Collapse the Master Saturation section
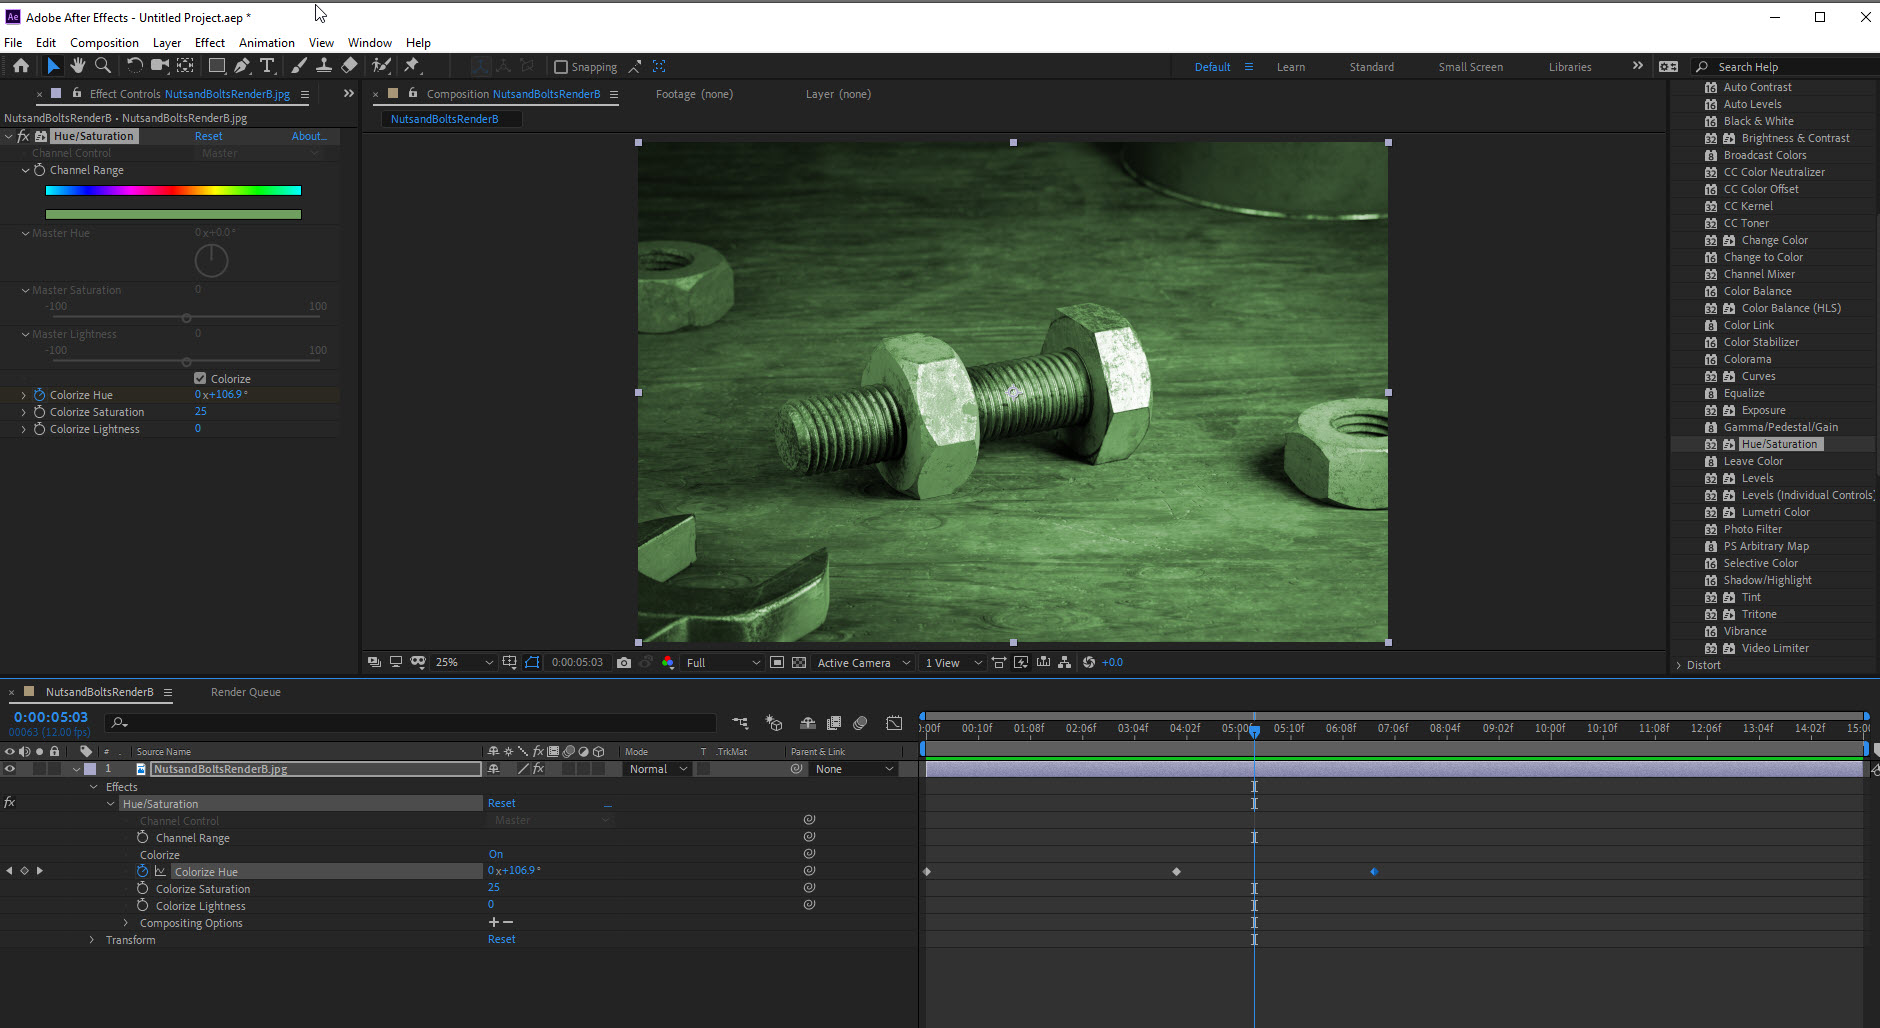 tap(25, 290)
